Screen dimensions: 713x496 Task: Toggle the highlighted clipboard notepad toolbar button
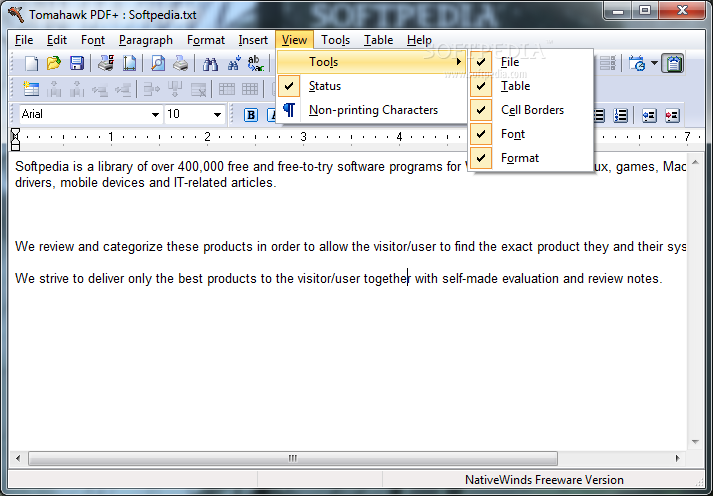673,63
